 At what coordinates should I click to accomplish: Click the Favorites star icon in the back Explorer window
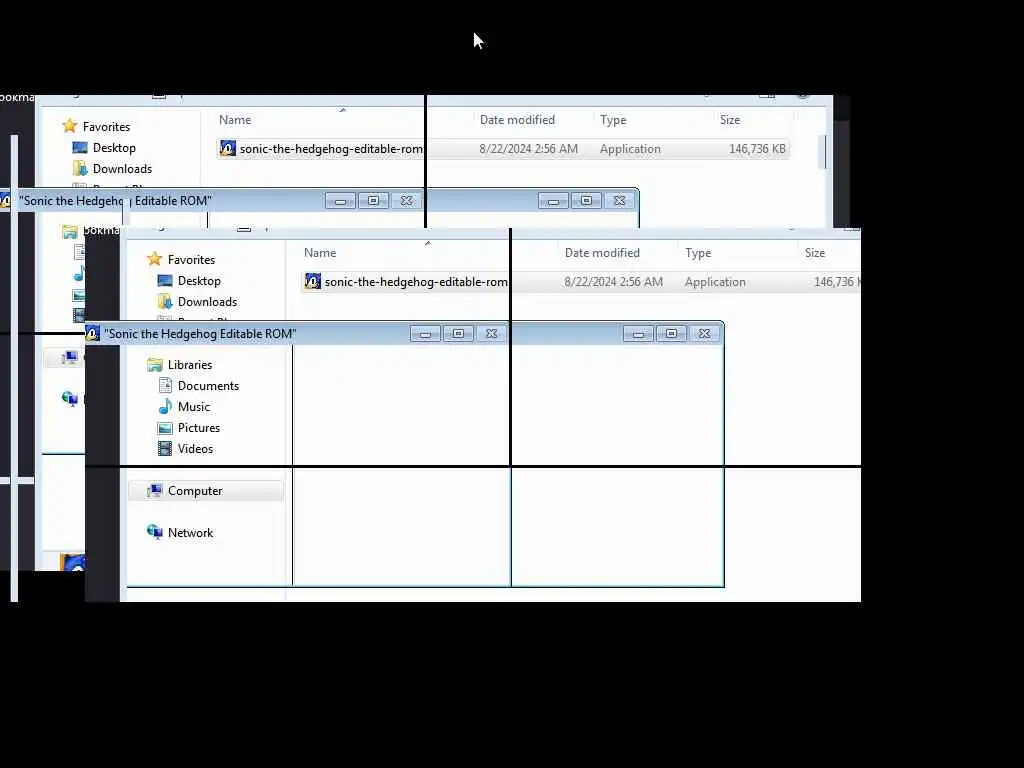(x=70, y=126)
